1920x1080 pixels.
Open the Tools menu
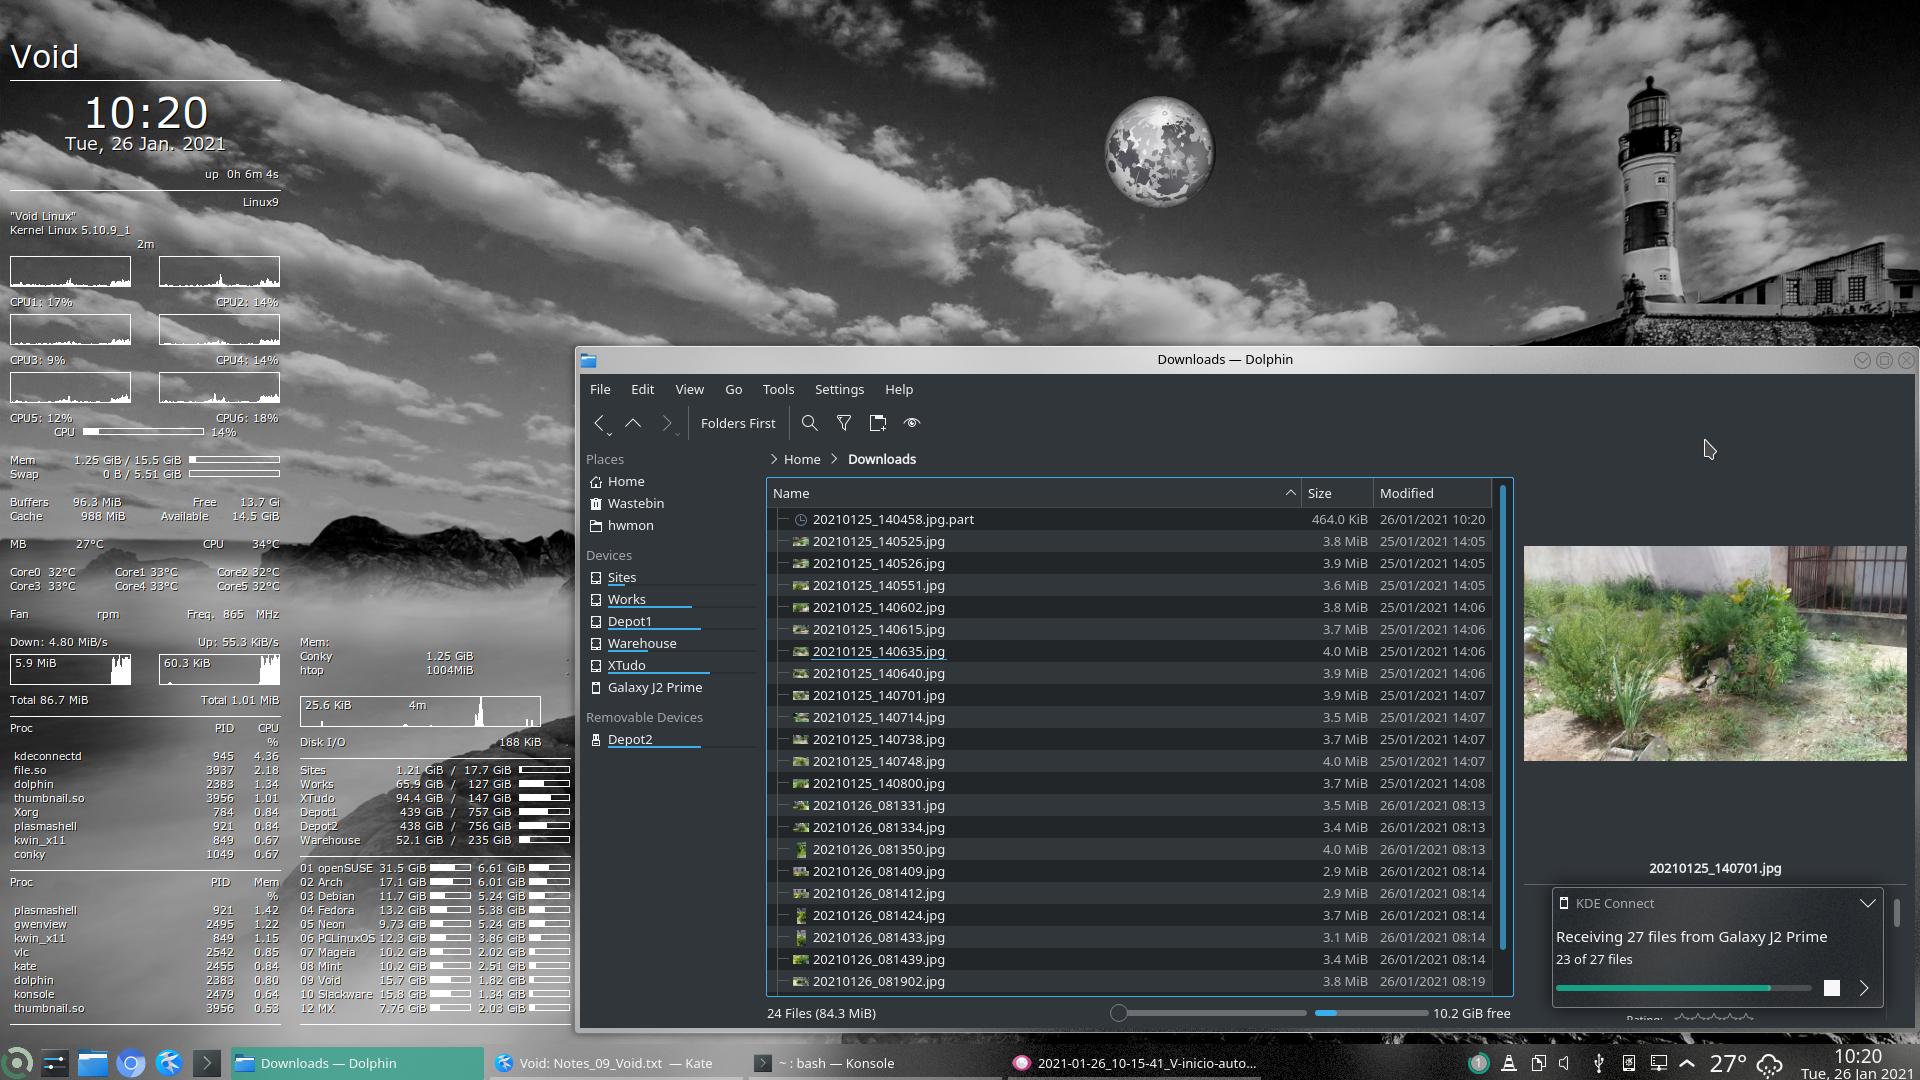click(x=778, y=389)
